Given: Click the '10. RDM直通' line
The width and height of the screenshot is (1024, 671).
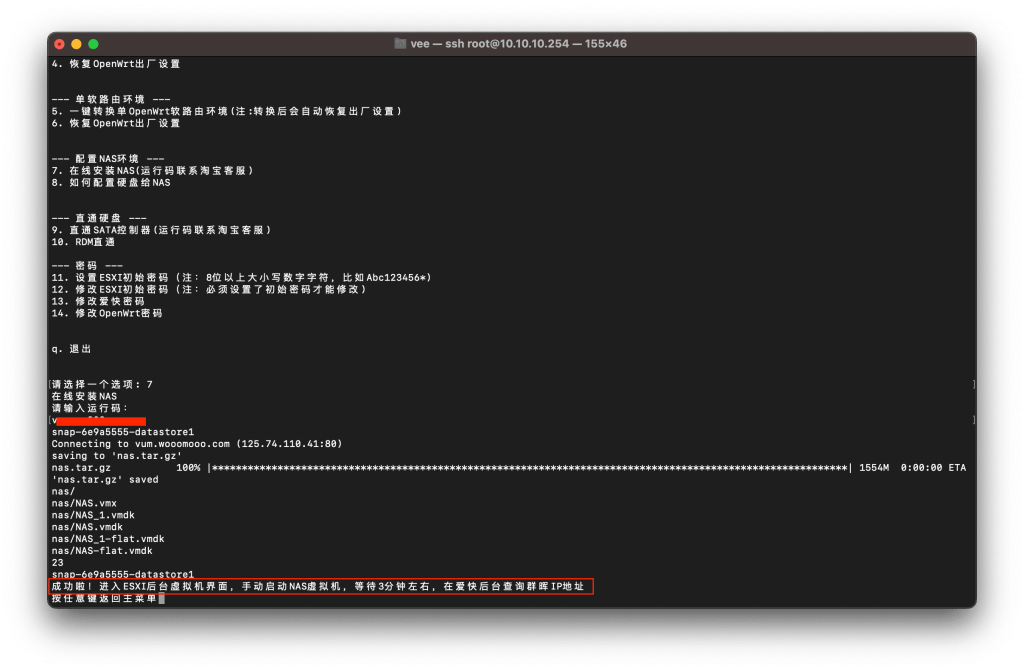Looking at the screenshot, I should [83, 242].
